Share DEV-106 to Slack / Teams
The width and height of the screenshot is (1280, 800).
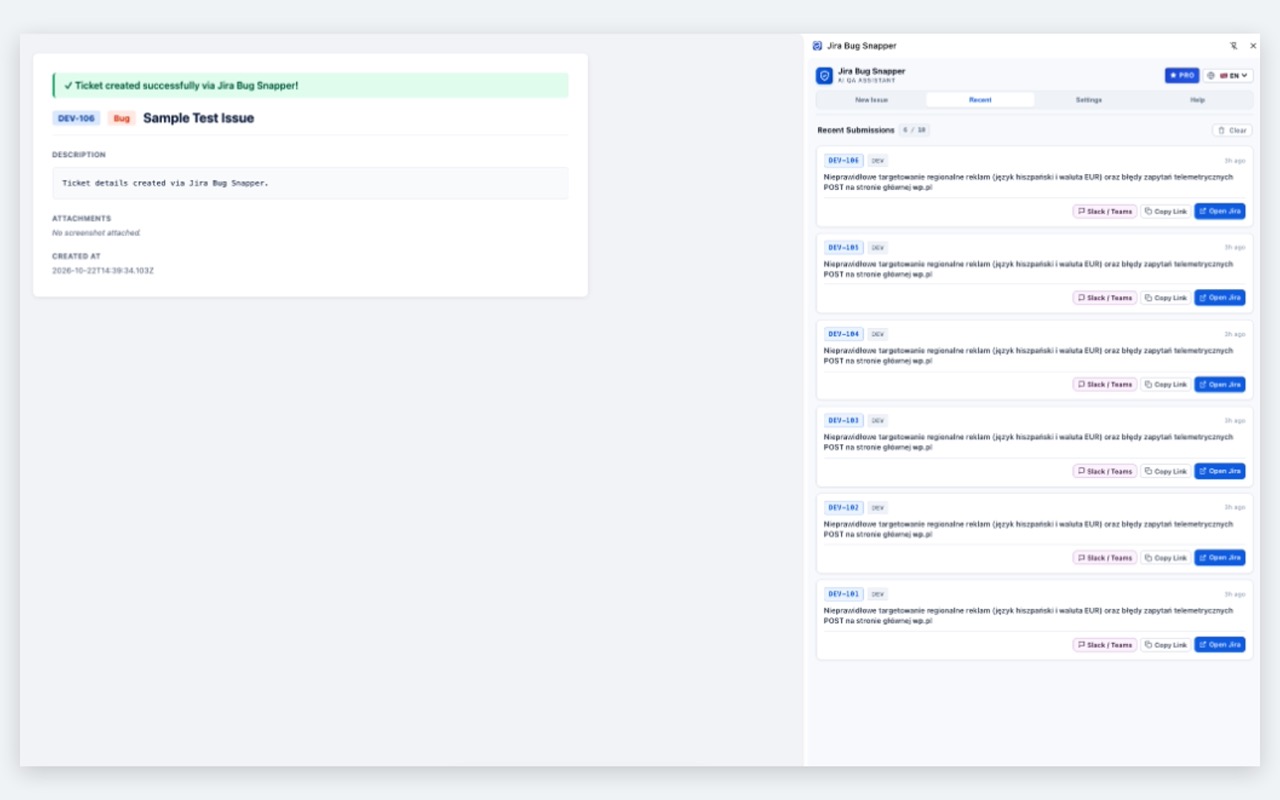(x=1105, y=211)
